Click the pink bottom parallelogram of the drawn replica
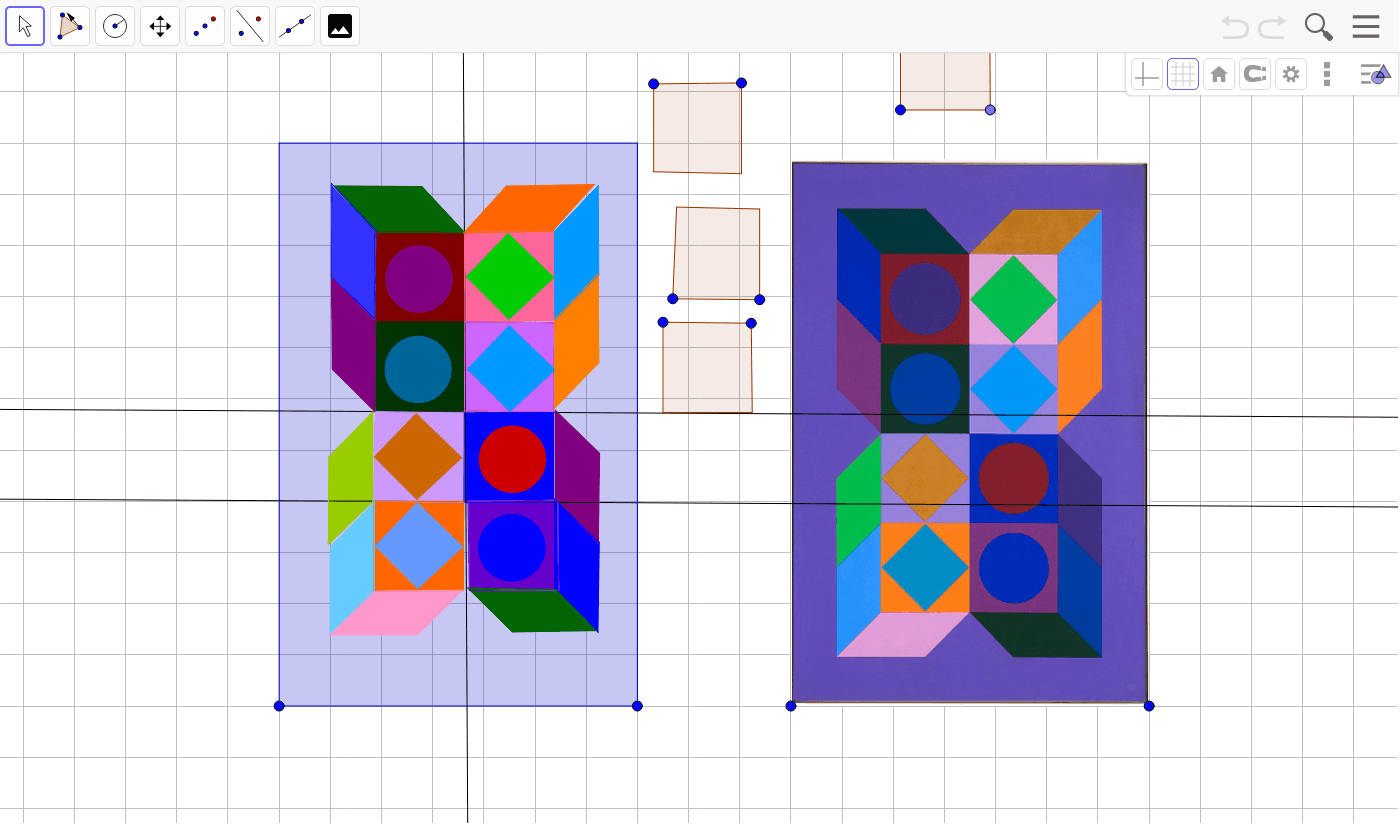The height and width of the screenshot is (825, 1400). tap(397, 612)
